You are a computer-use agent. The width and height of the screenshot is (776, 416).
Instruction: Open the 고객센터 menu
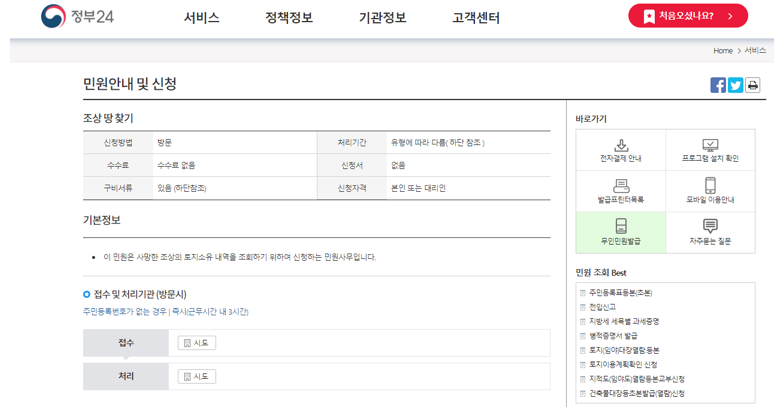tap(476, 18)
